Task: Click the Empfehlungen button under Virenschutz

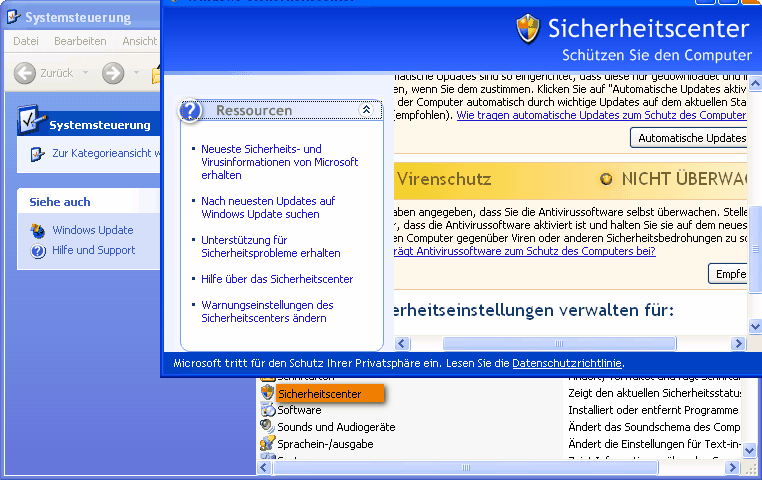Action: [x=727, y=274]
